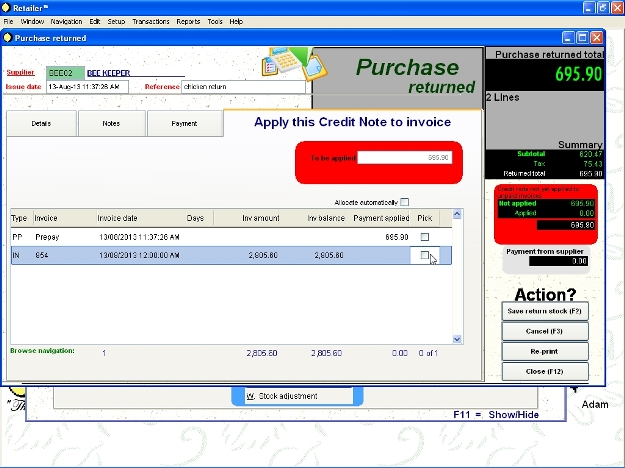
Task: Click the Supplier link label
Action: 21,73
